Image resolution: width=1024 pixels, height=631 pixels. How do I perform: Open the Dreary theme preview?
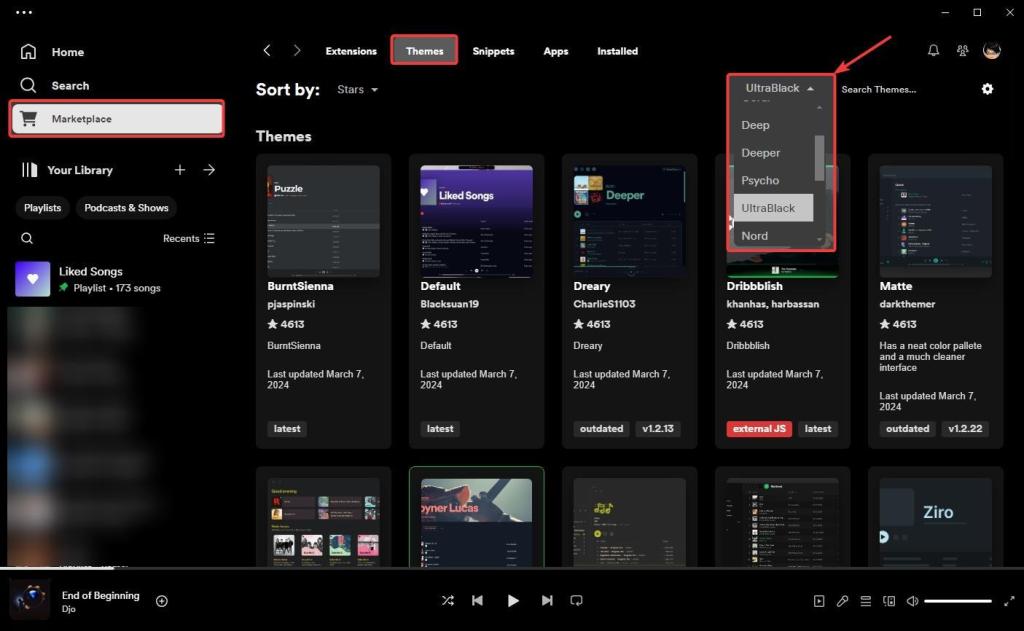tap(630, 221)
